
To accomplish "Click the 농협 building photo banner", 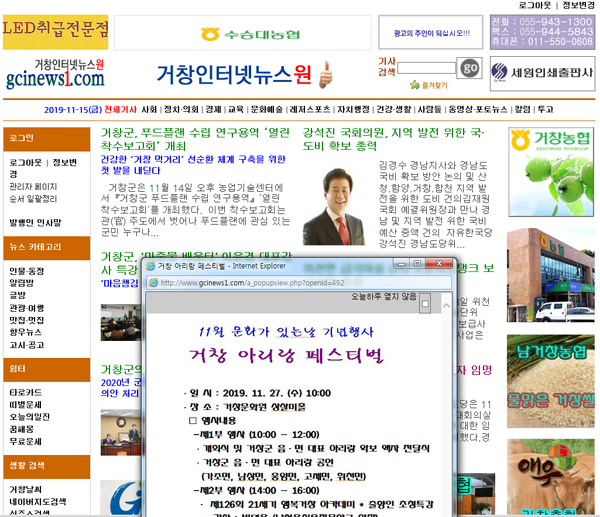I will [551, 275].
